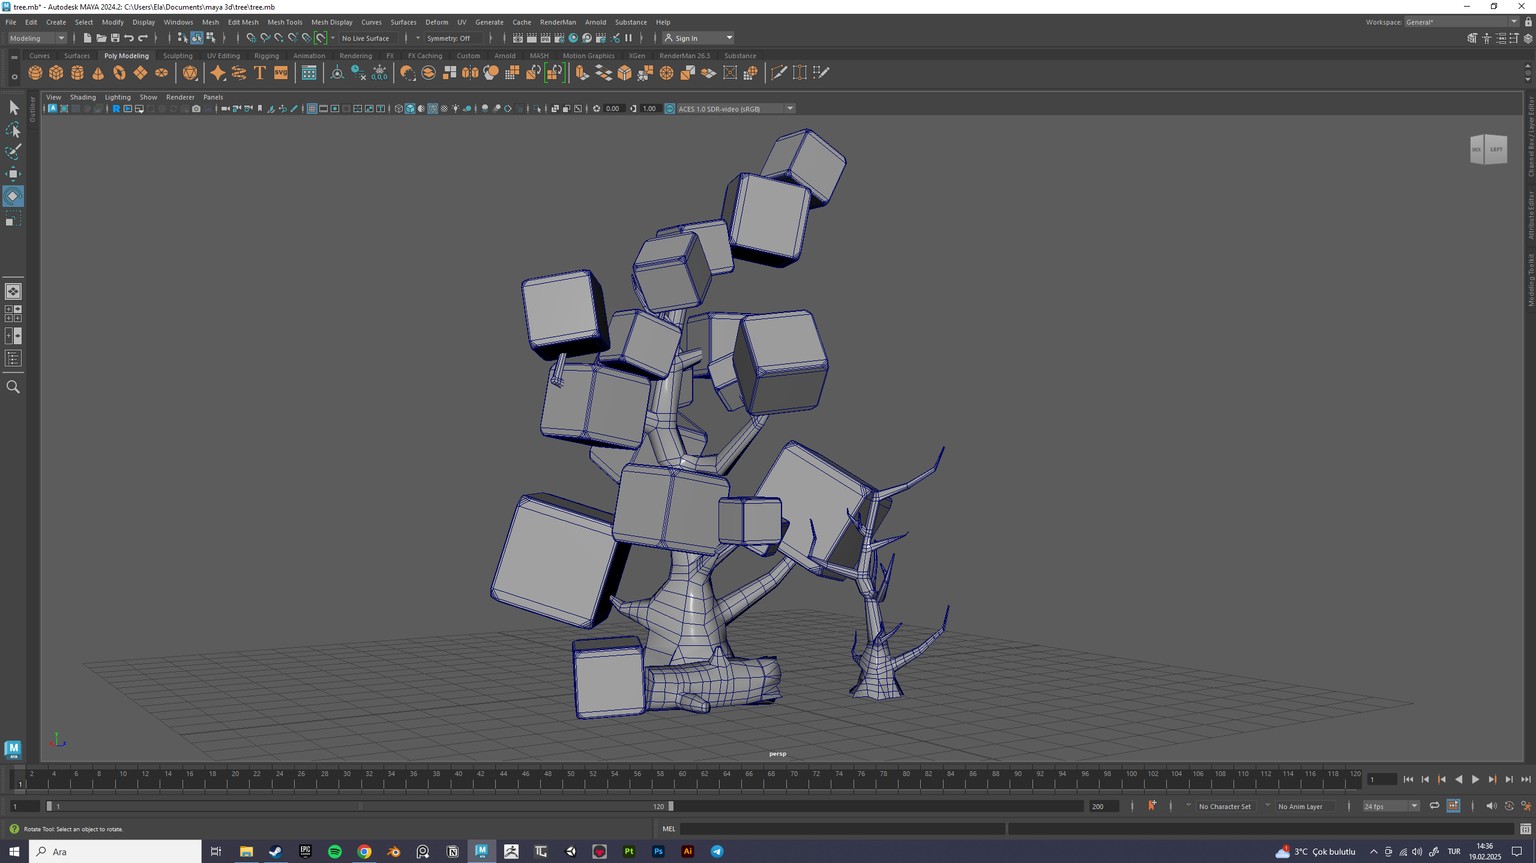Screen dimensions: 1536x863
Task: Toggle looping playback button
Action: (x=1434, y=806)
